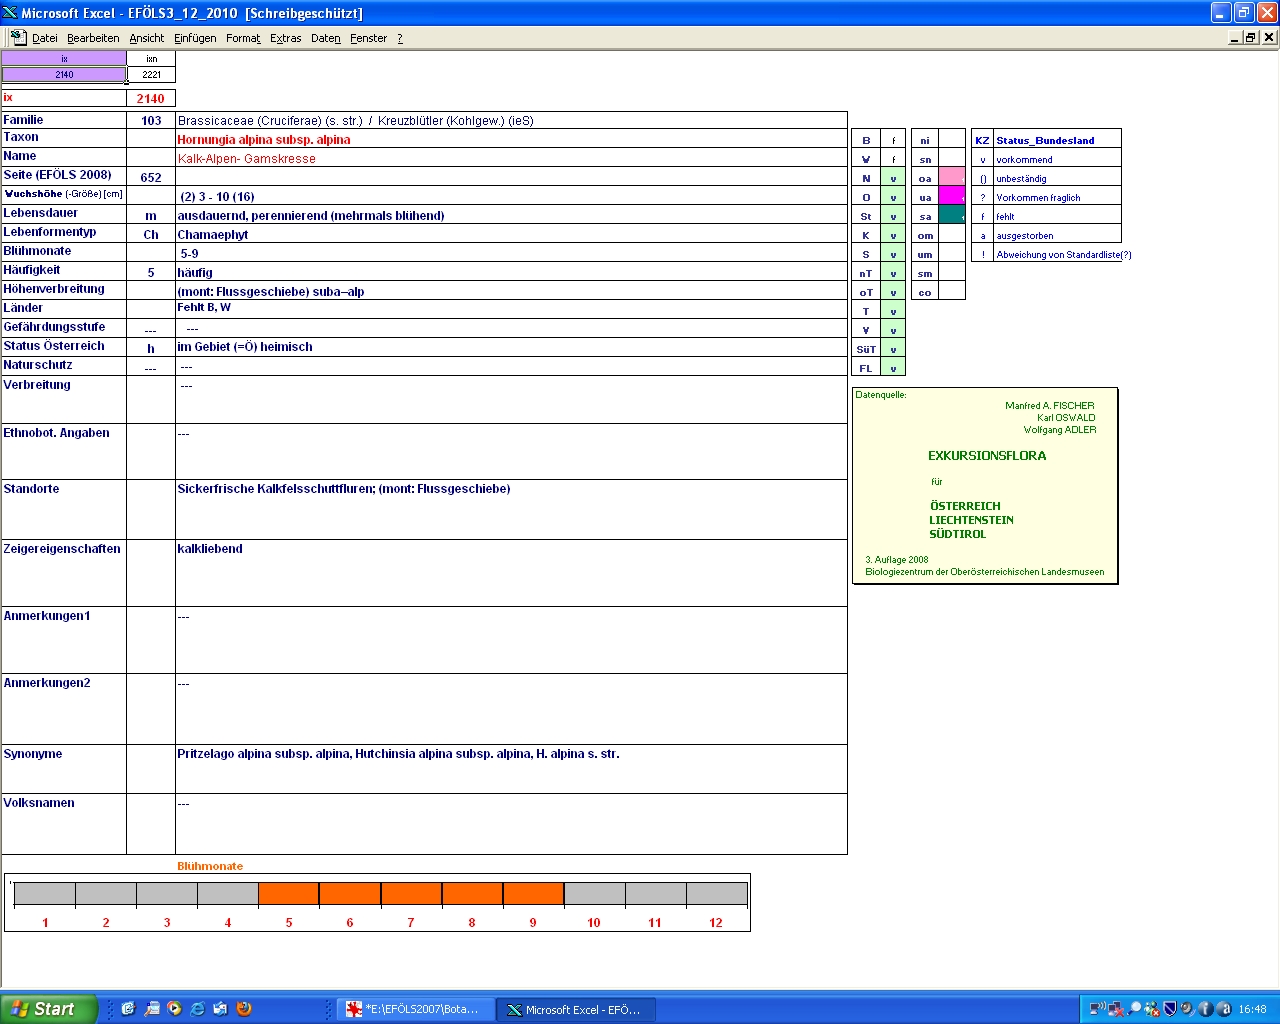Open the security shield tray icon
The width and height of the screenshot is (1280, 1024).
point(1170,1009)
